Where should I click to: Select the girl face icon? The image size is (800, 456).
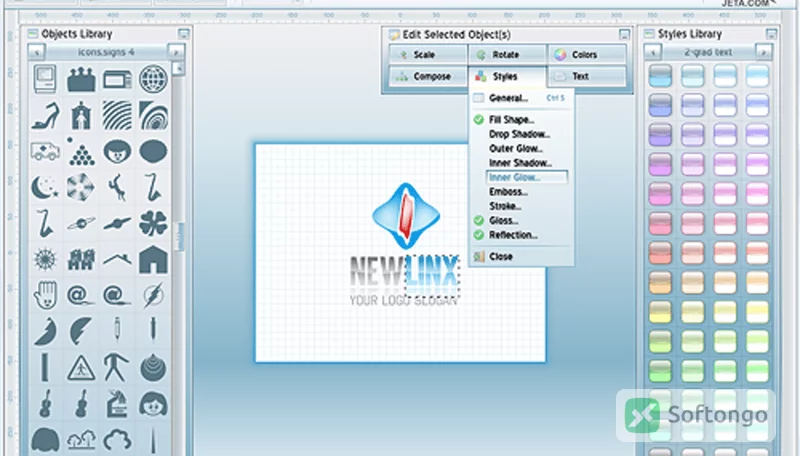click(x=153, y=403)
